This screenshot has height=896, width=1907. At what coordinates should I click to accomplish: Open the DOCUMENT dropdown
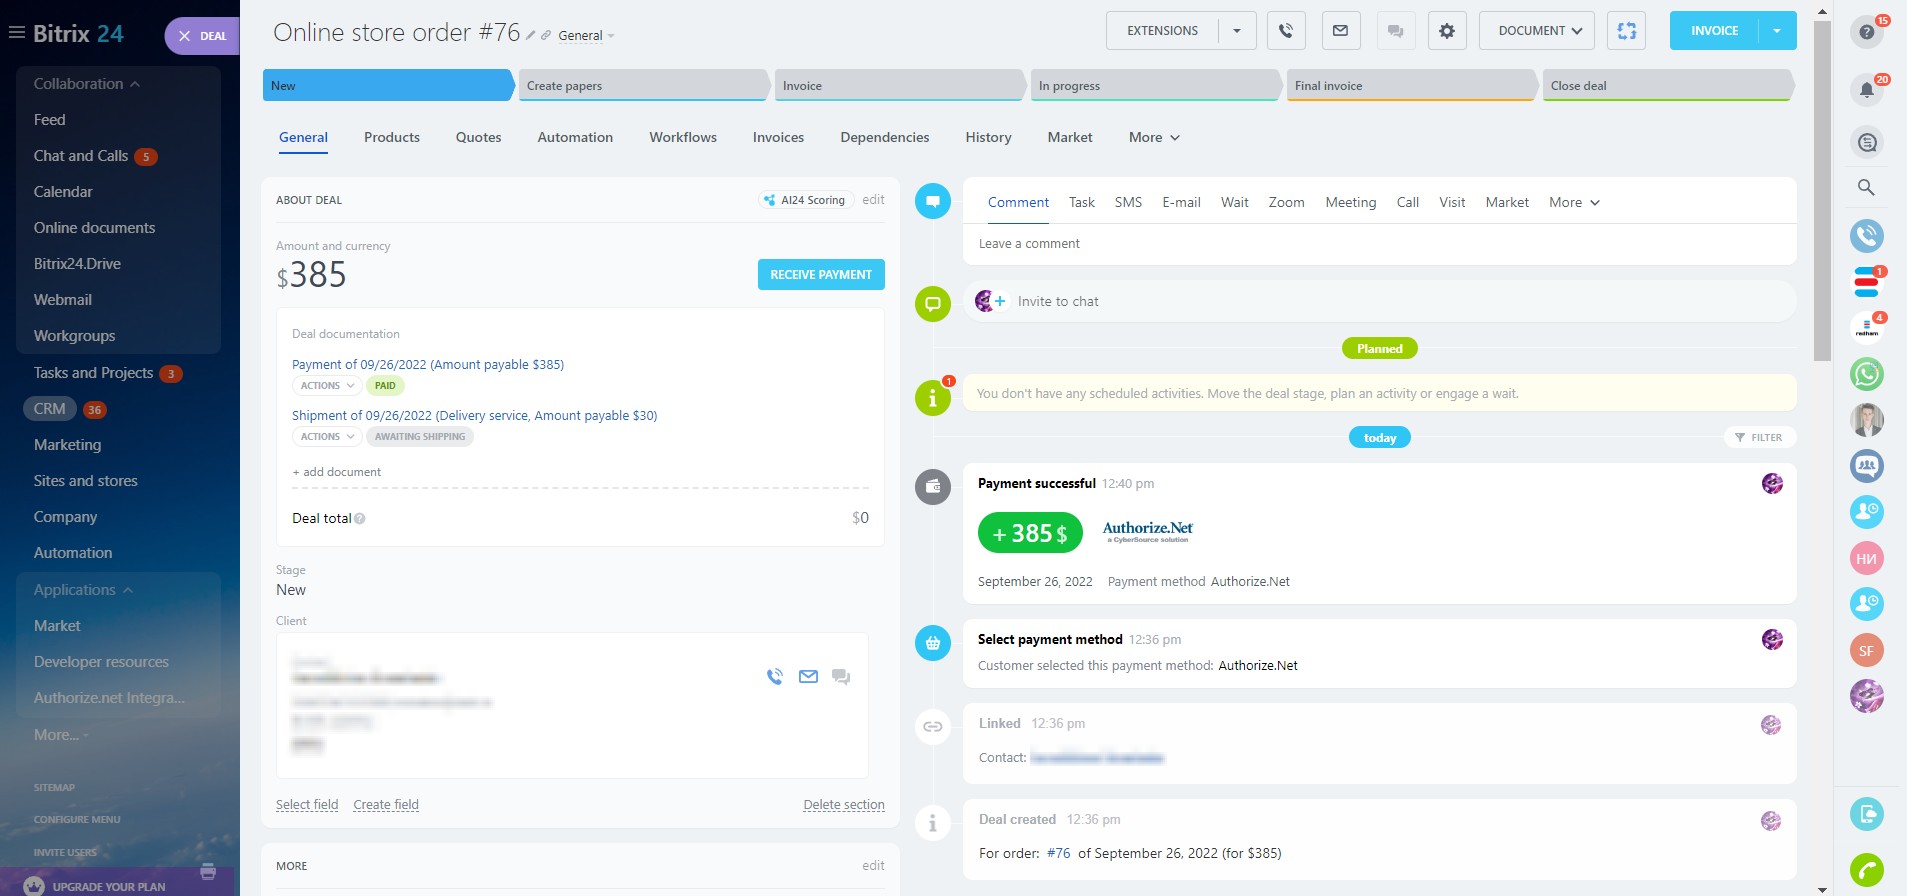click(1539, 31)
